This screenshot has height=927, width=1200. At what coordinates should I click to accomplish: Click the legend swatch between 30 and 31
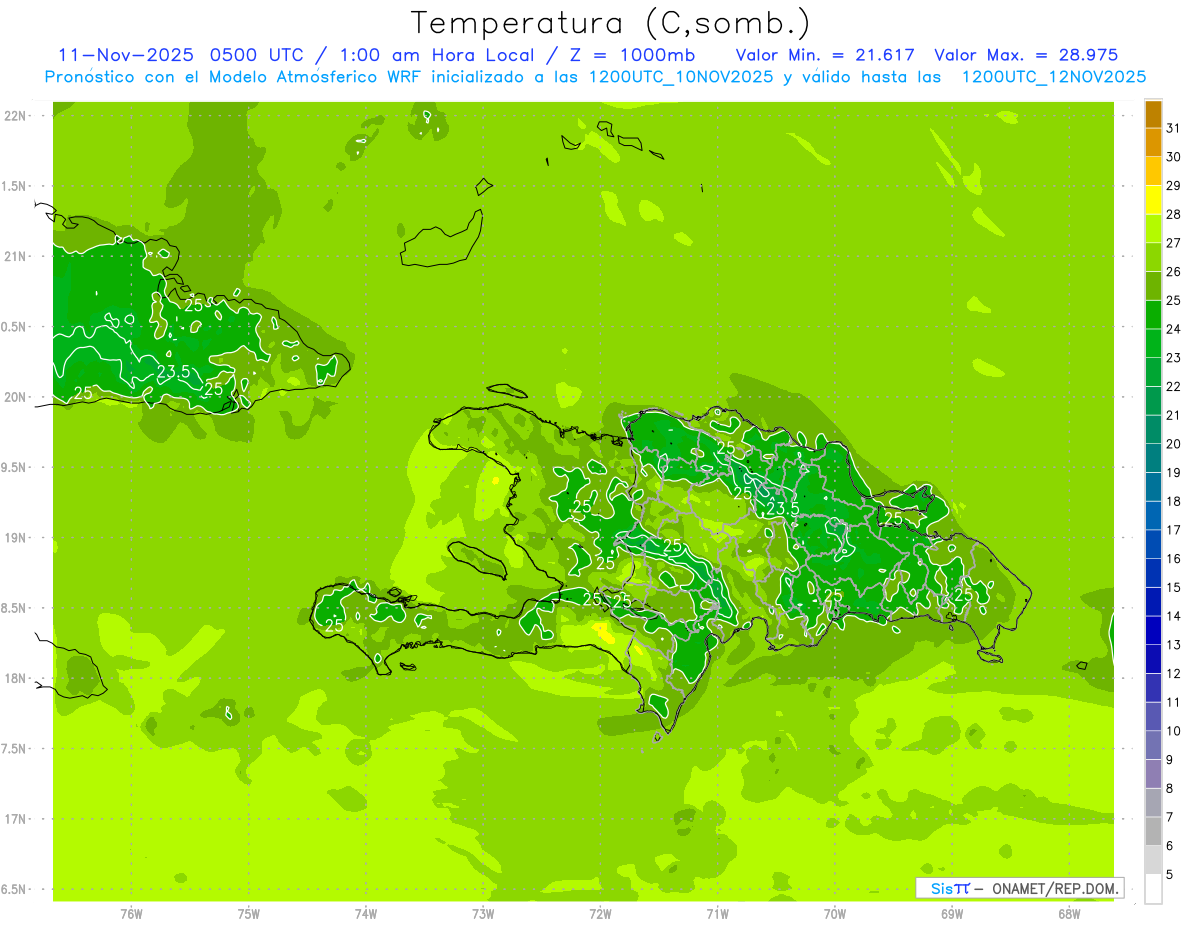tap(1153, 143)
